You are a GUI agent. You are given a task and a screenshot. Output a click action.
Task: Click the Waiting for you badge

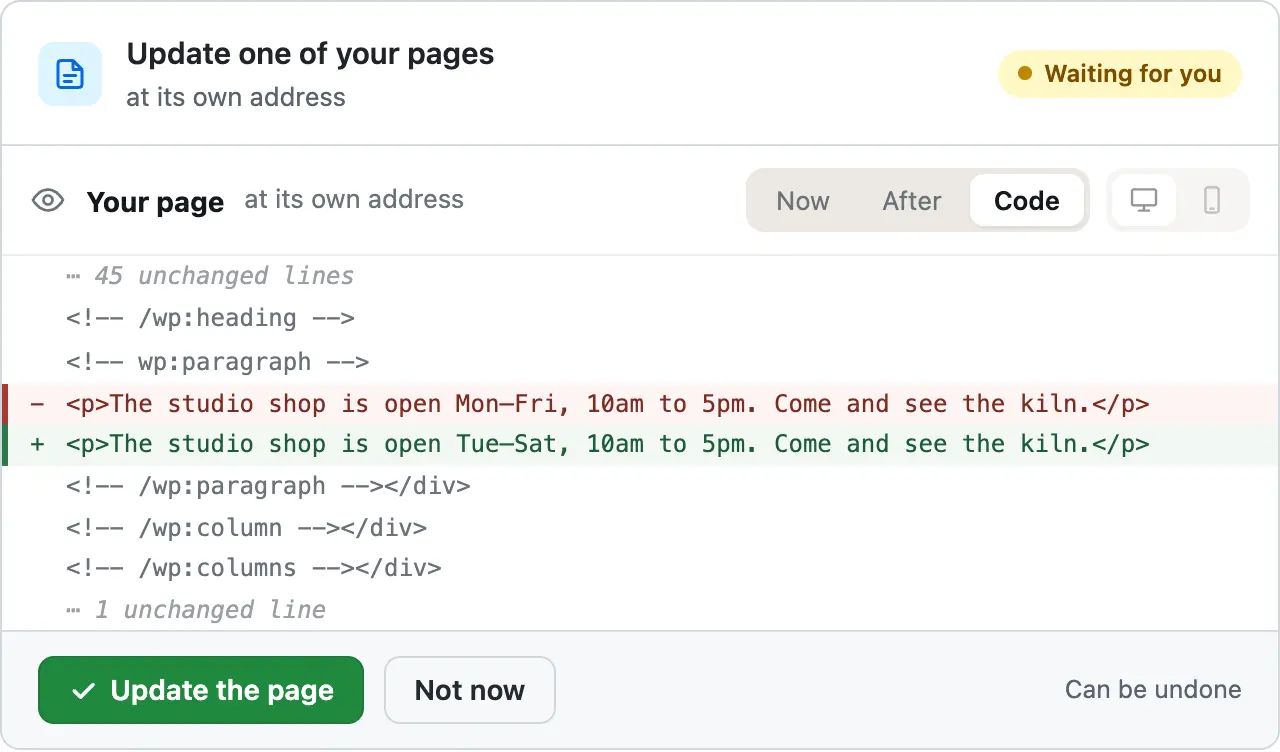[1120, 74]
